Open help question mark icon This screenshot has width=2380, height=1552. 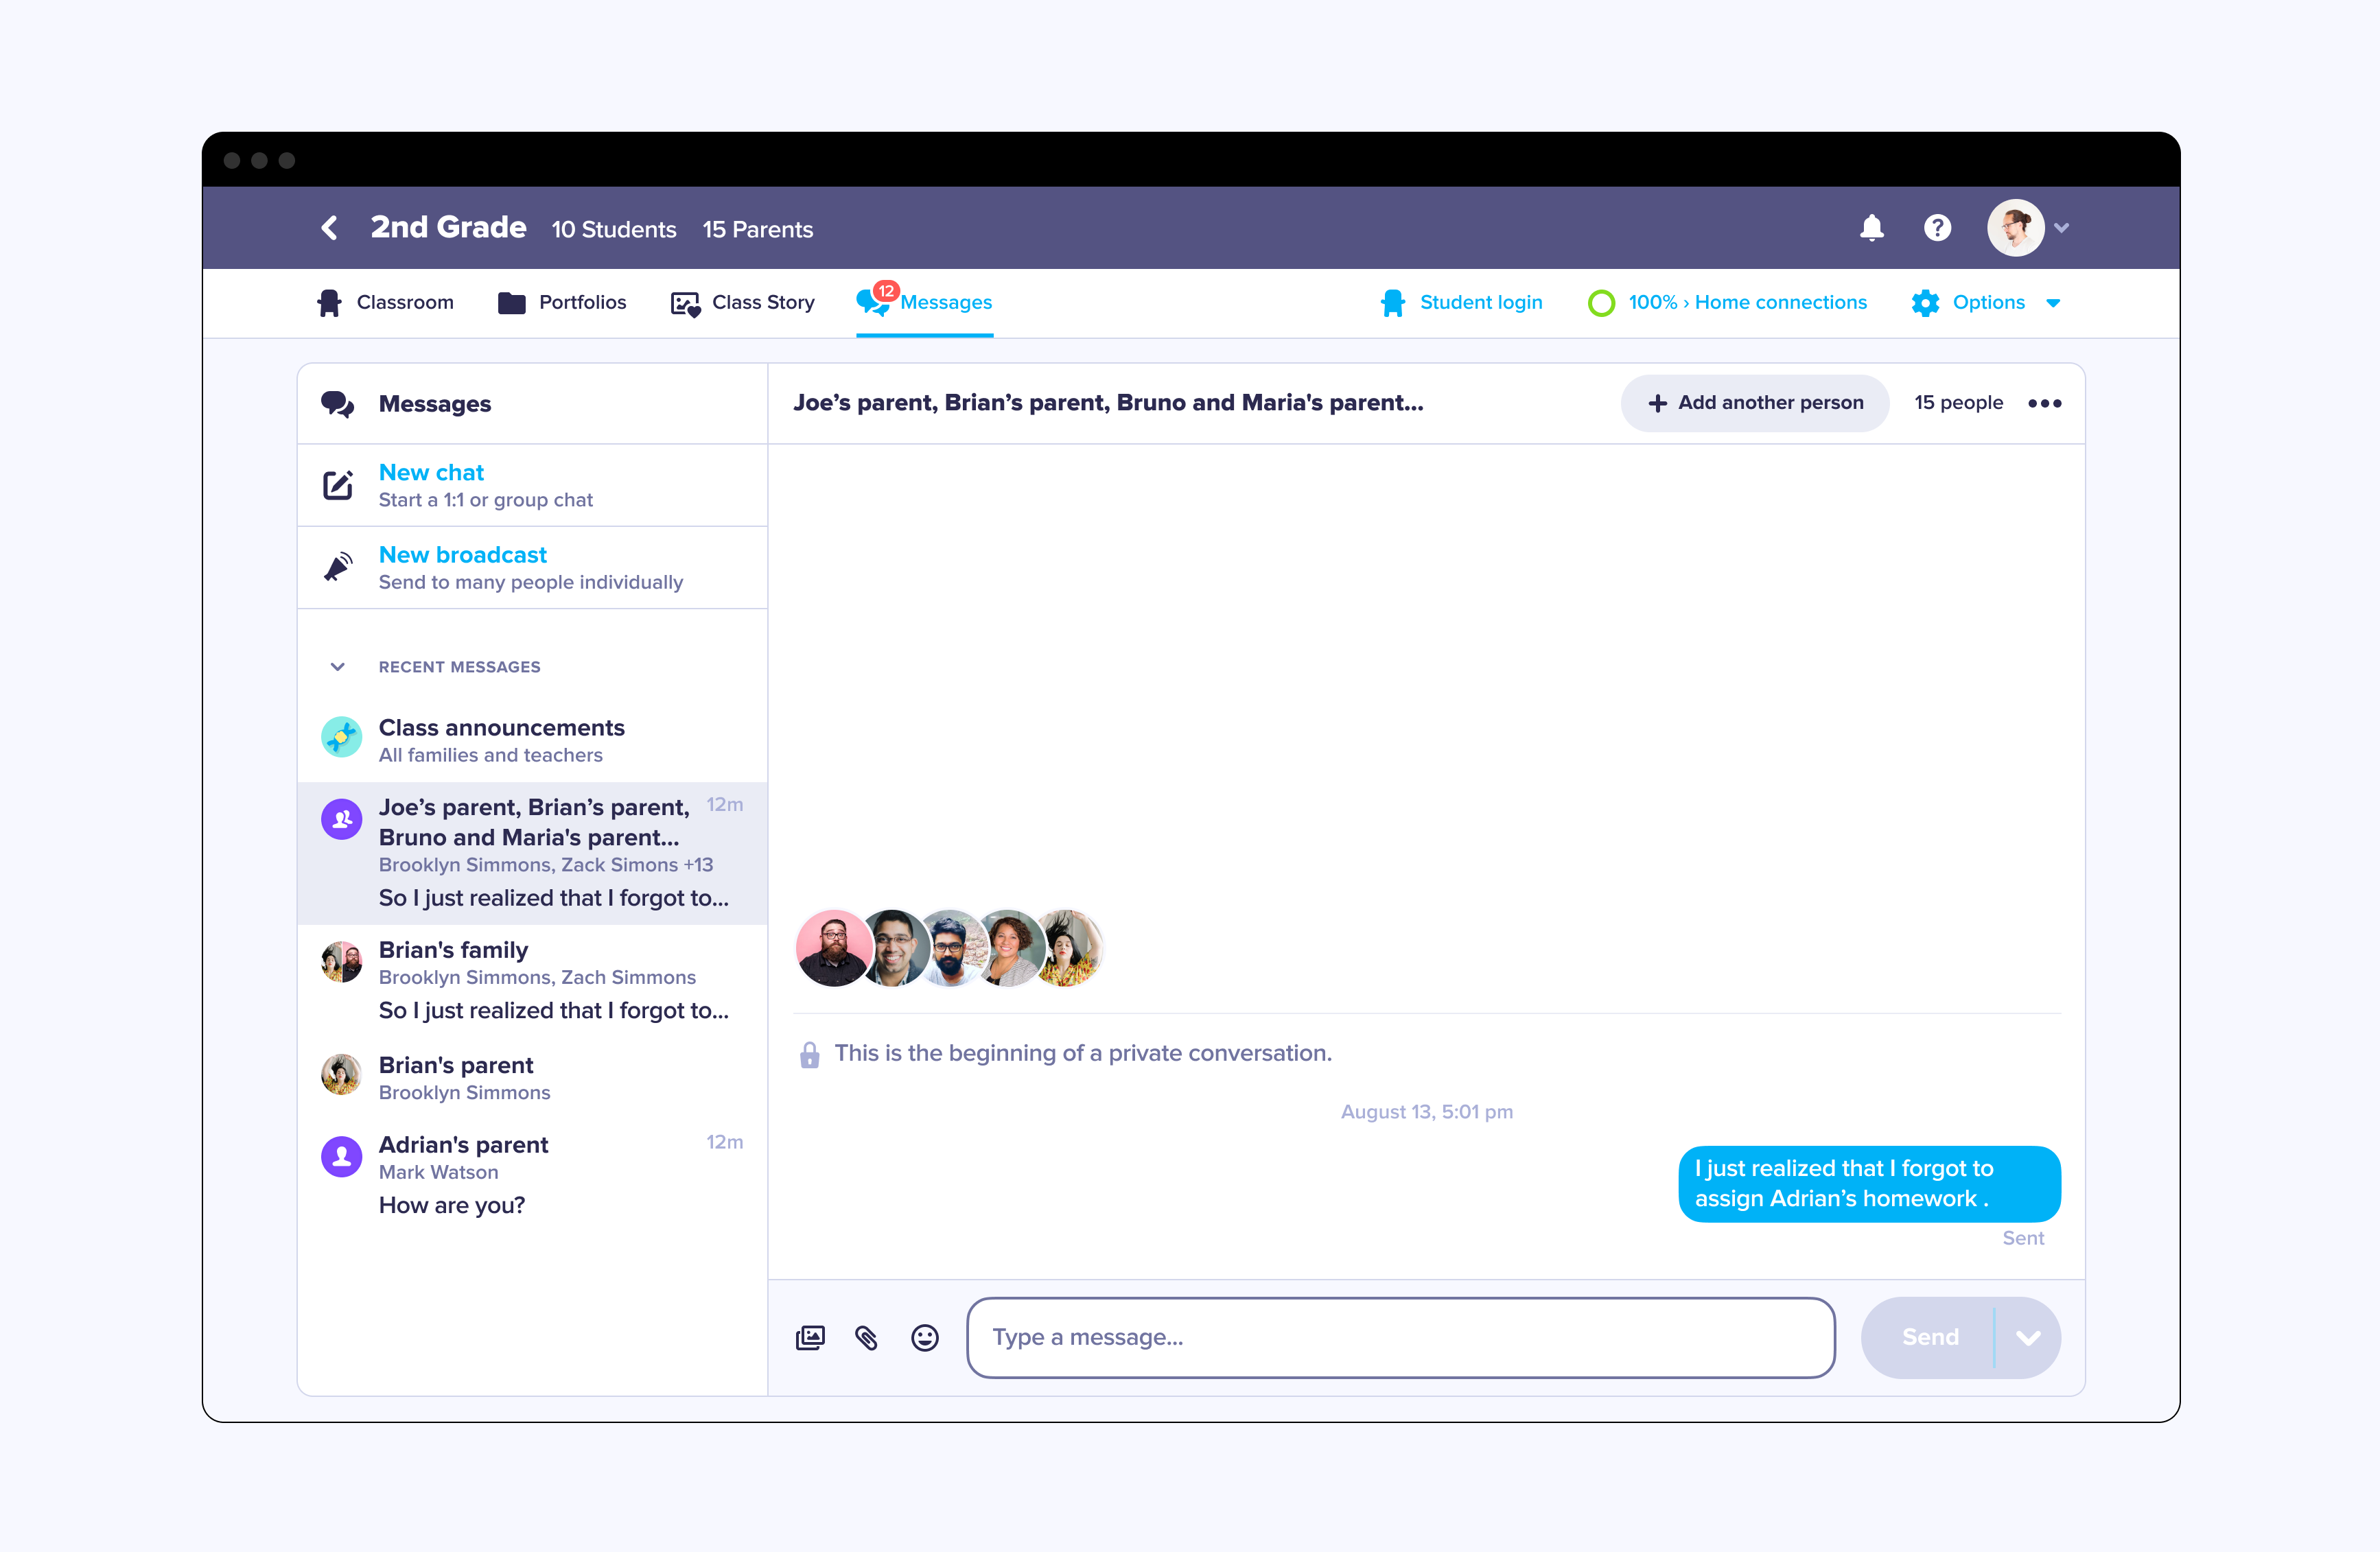[1937, 228]
